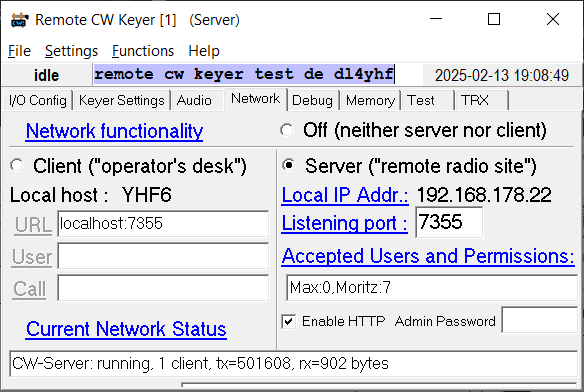Open the Network functionality link

pyautogui.click(x=114, y=131)
